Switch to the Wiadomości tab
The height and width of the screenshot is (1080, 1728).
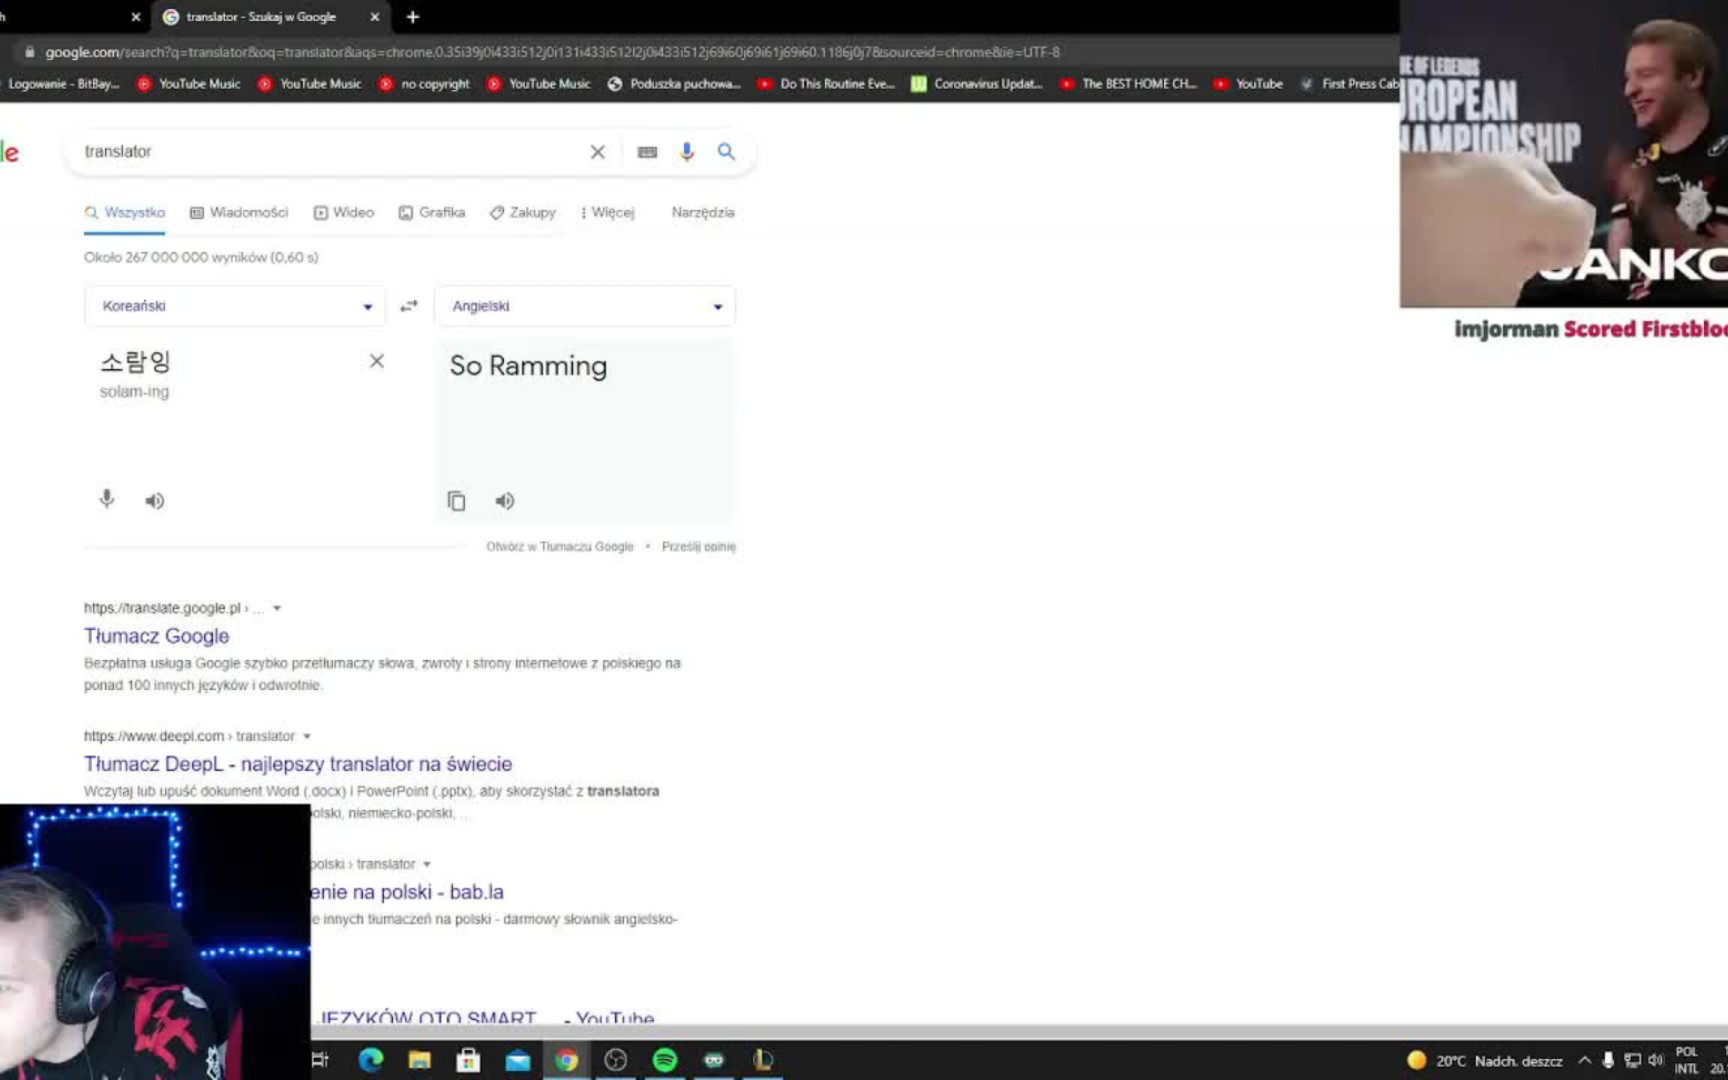pos(239,212)
